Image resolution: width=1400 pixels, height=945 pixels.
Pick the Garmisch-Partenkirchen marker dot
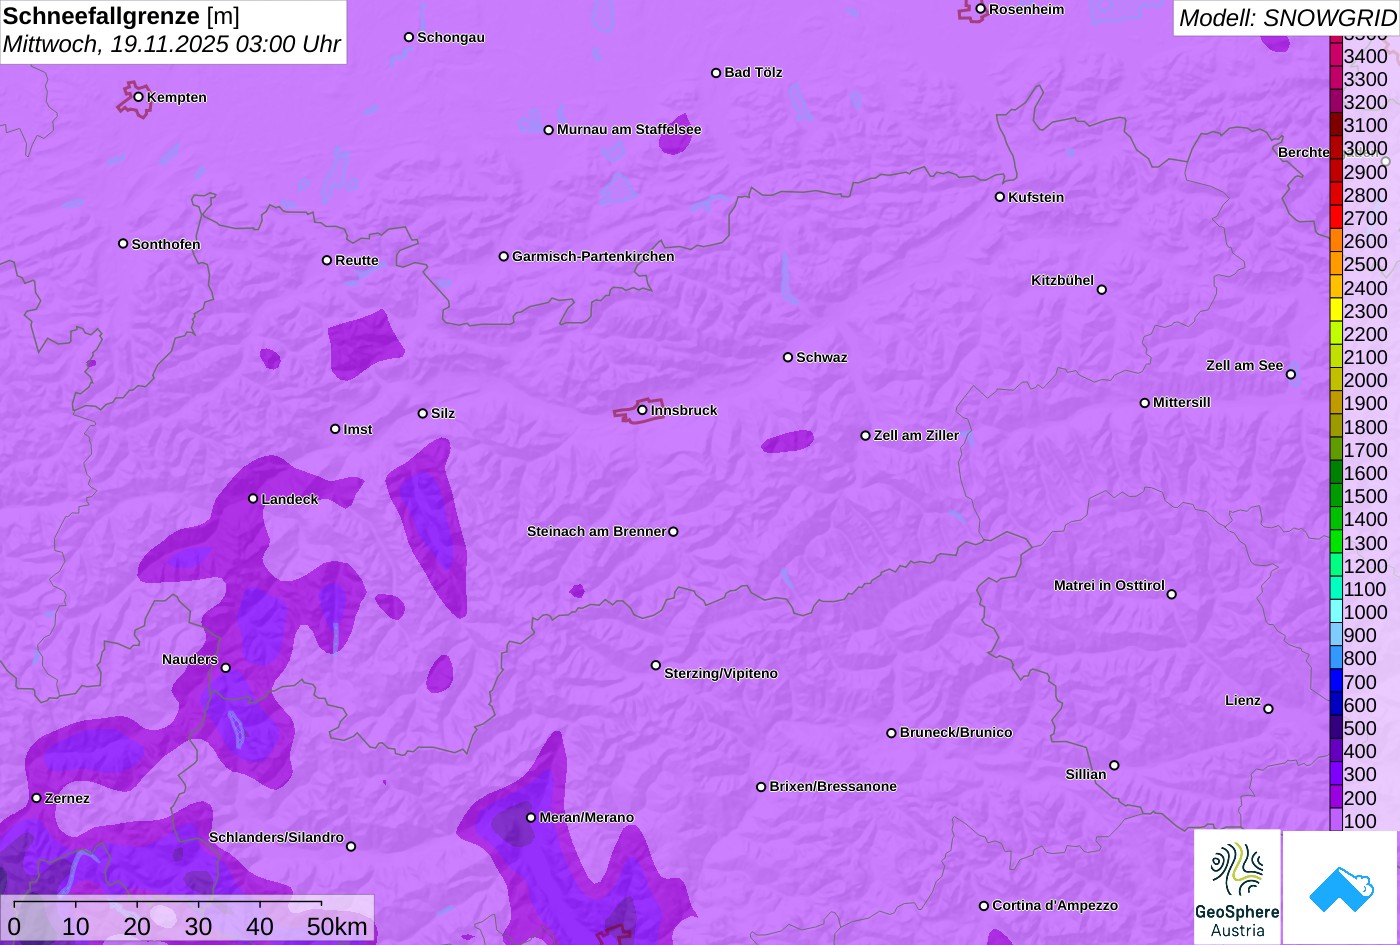tap(504, 256)
